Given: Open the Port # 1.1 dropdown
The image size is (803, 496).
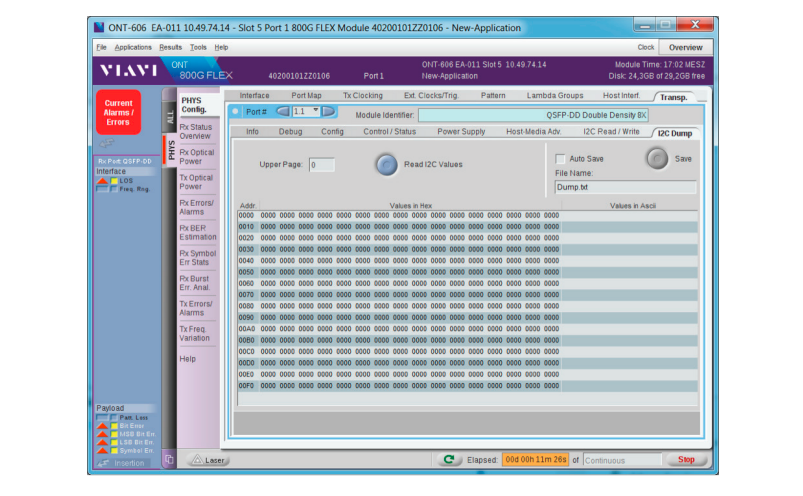Looking at the screenshot, I should click(x=306, y=111).
